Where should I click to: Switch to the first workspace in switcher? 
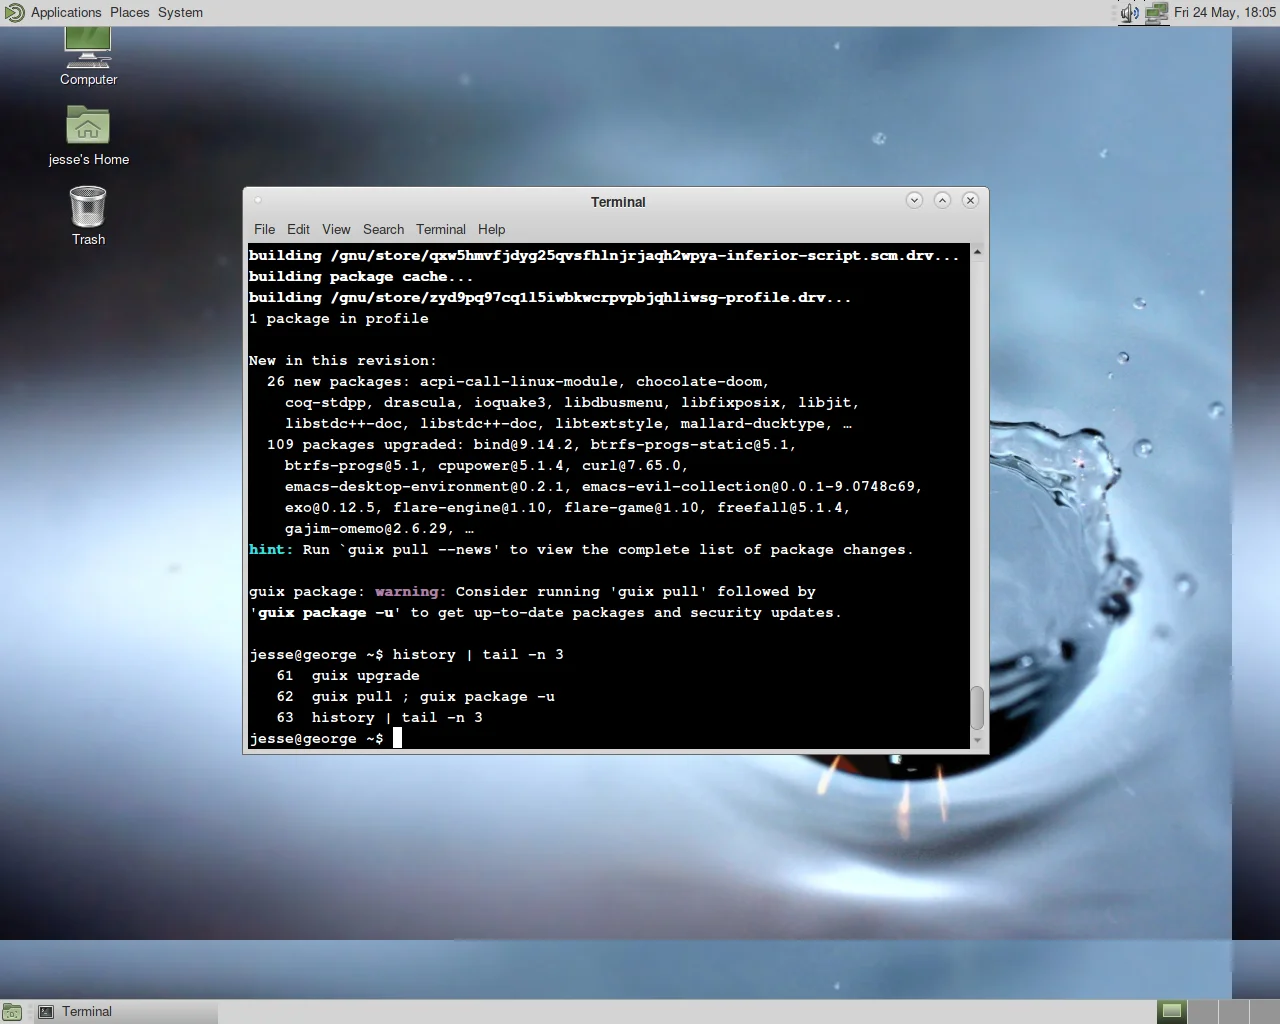[1172, 1012]
